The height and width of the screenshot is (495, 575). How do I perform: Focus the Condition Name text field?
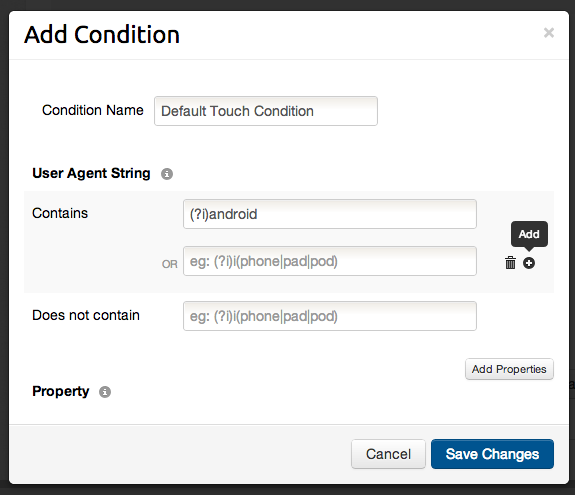[266, 111]
